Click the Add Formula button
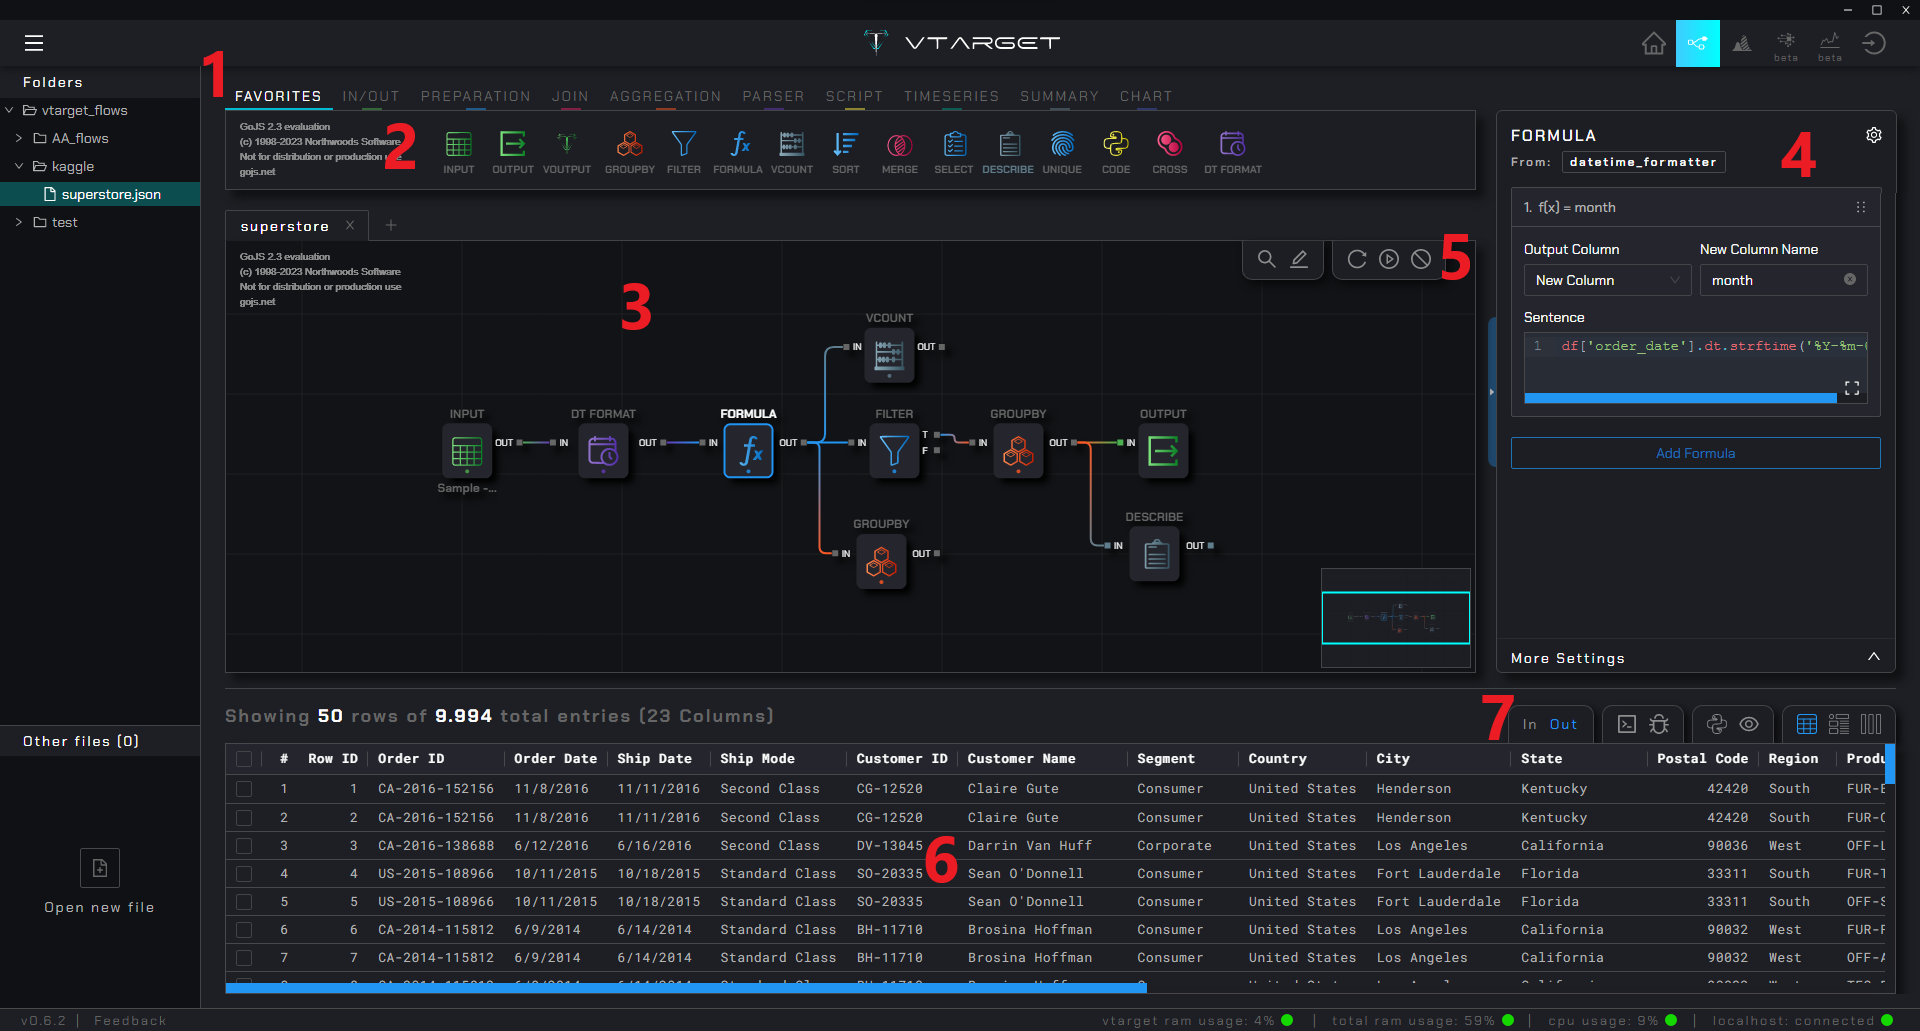The height and width of the screenshot is (1031, 1920). point(1694,453)
